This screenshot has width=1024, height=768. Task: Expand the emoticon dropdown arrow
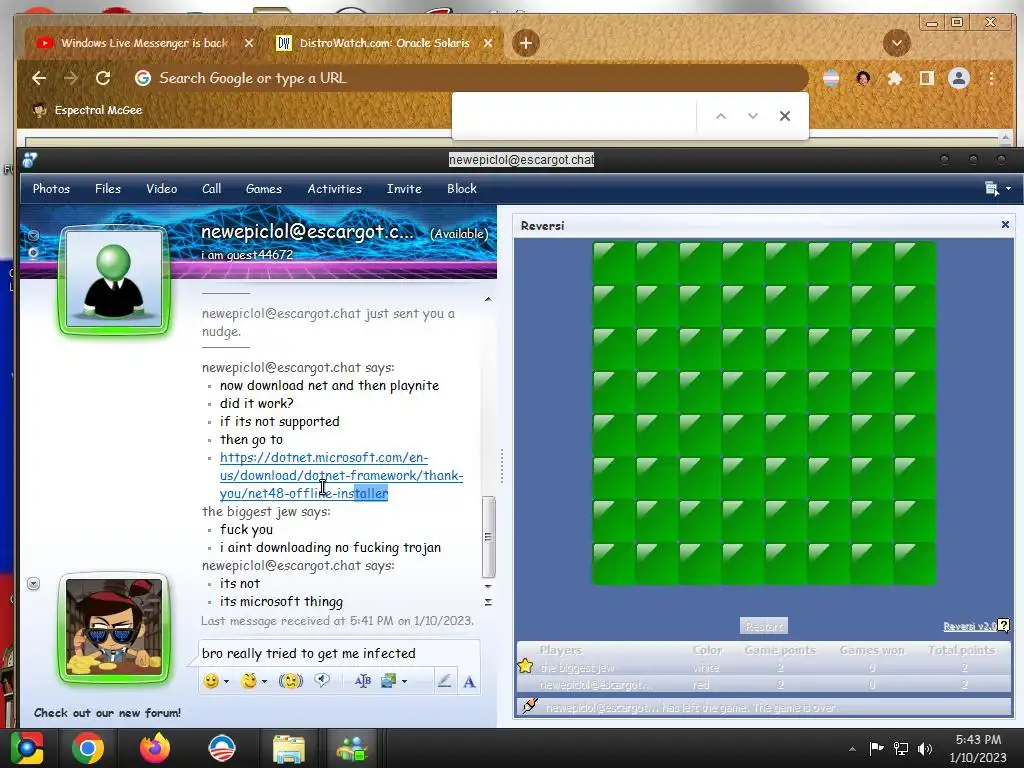coord(227,682)
